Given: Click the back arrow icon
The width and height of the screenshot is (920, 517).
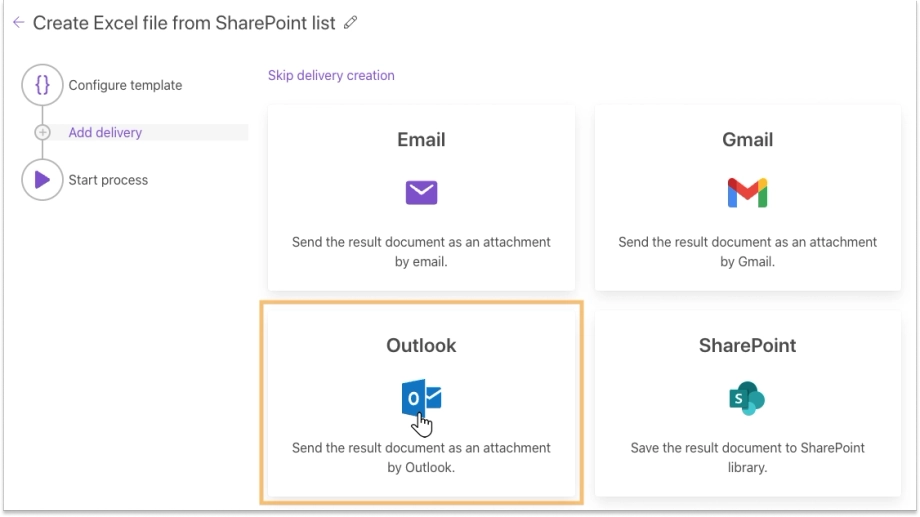Looking at the screenshot, I should 18,23.
